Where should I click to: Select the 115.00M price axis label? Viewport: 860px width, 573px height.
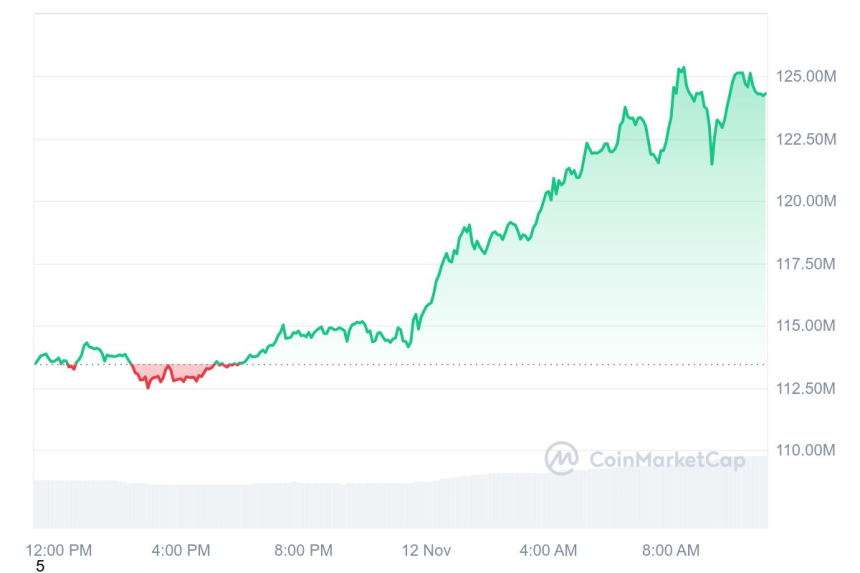tap(805, 326)
